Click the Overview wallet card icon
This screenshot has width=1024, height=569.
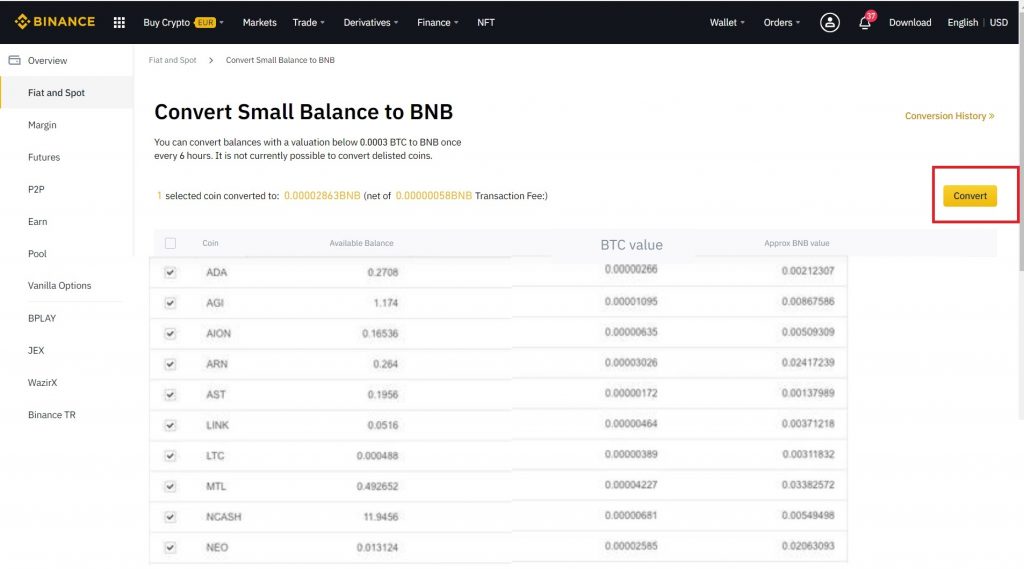click(x=14, y=60)
